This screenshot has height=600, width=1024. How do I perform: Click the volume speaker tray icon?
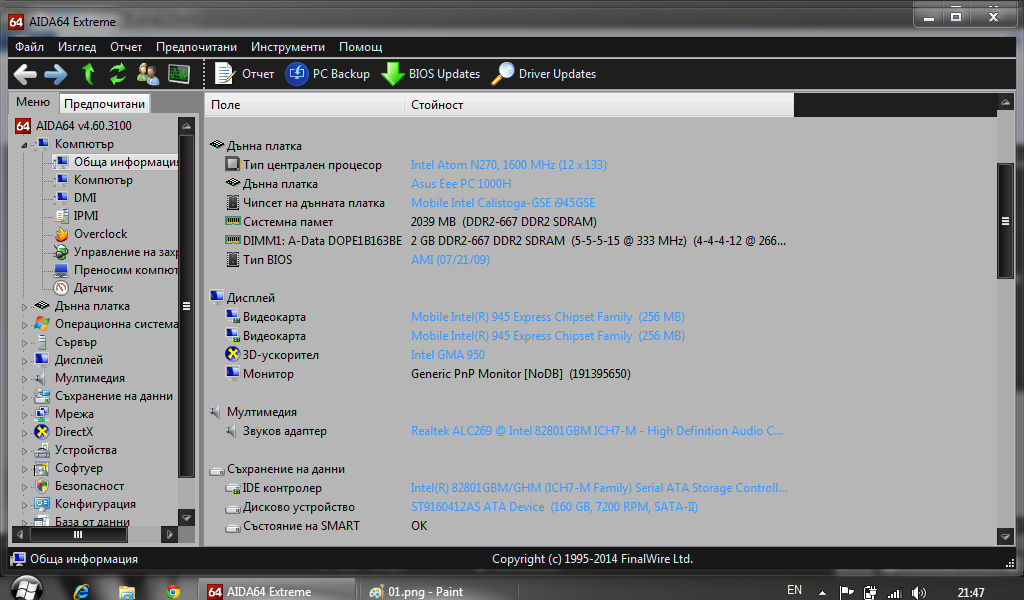tap(918, 592)
